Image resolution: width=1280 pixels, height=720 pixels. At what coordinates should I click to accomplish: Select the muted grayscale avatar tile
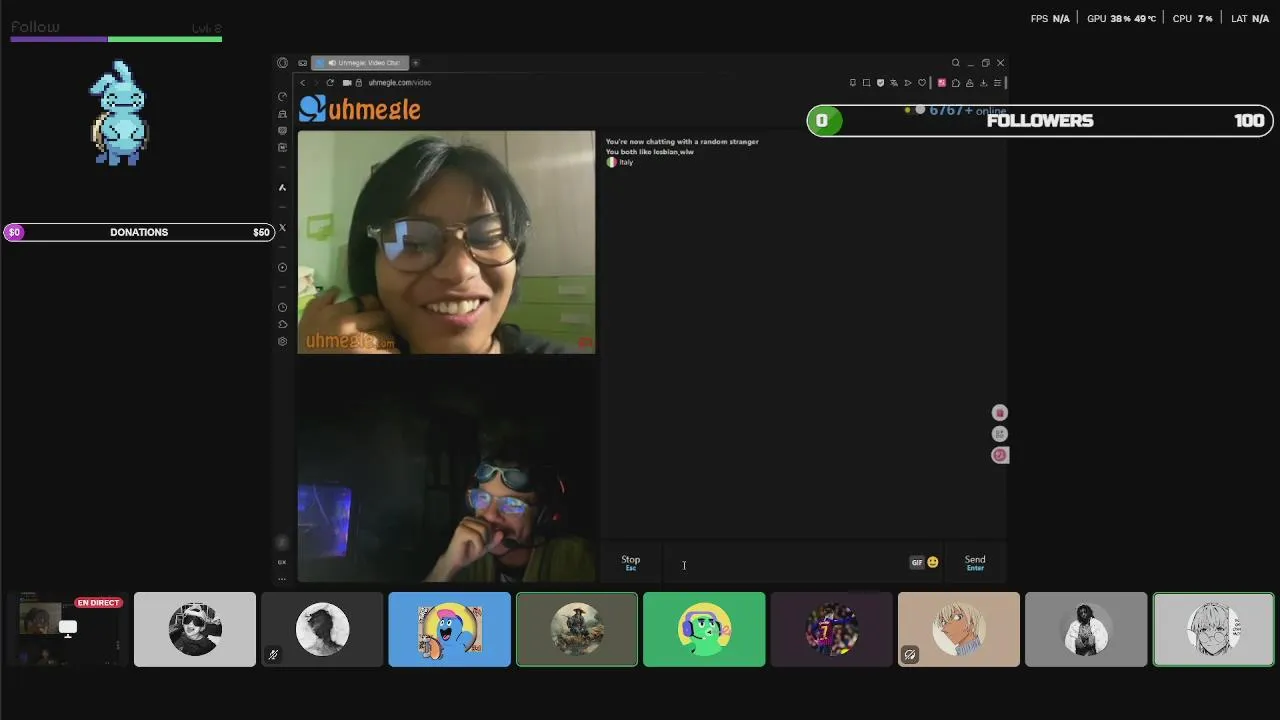coord(322,629)
